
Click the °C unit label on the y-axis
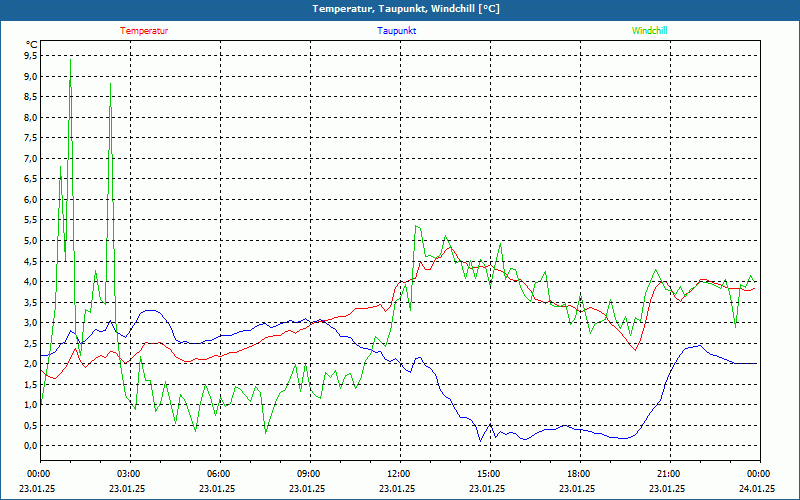coord(32,44)
